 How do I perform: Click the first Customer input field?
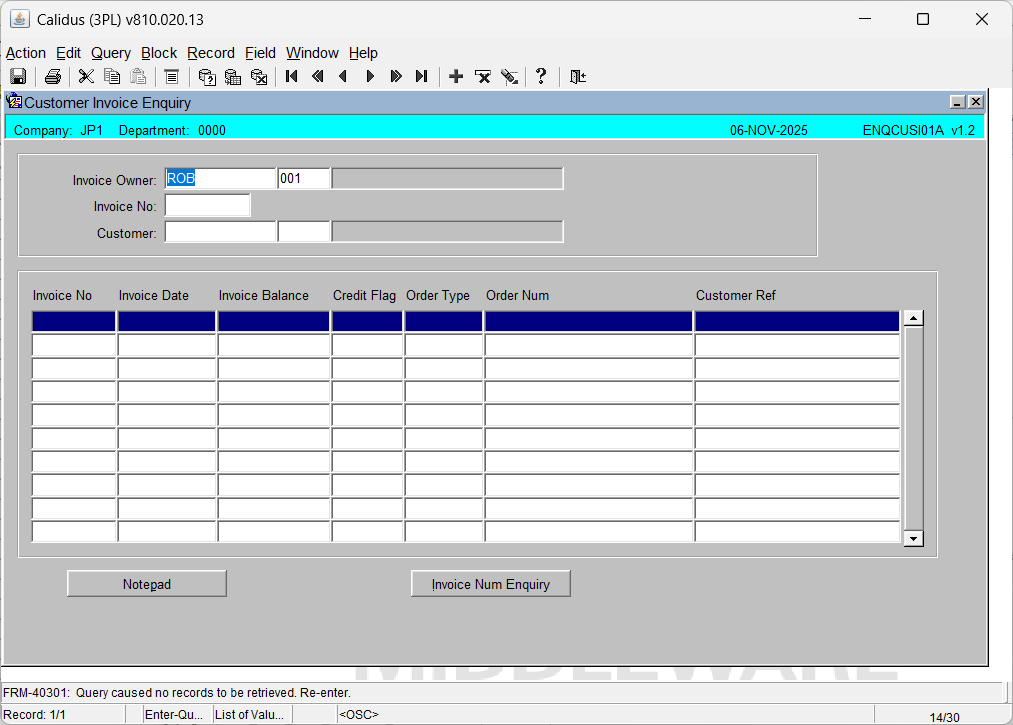(x=220, y=233)
